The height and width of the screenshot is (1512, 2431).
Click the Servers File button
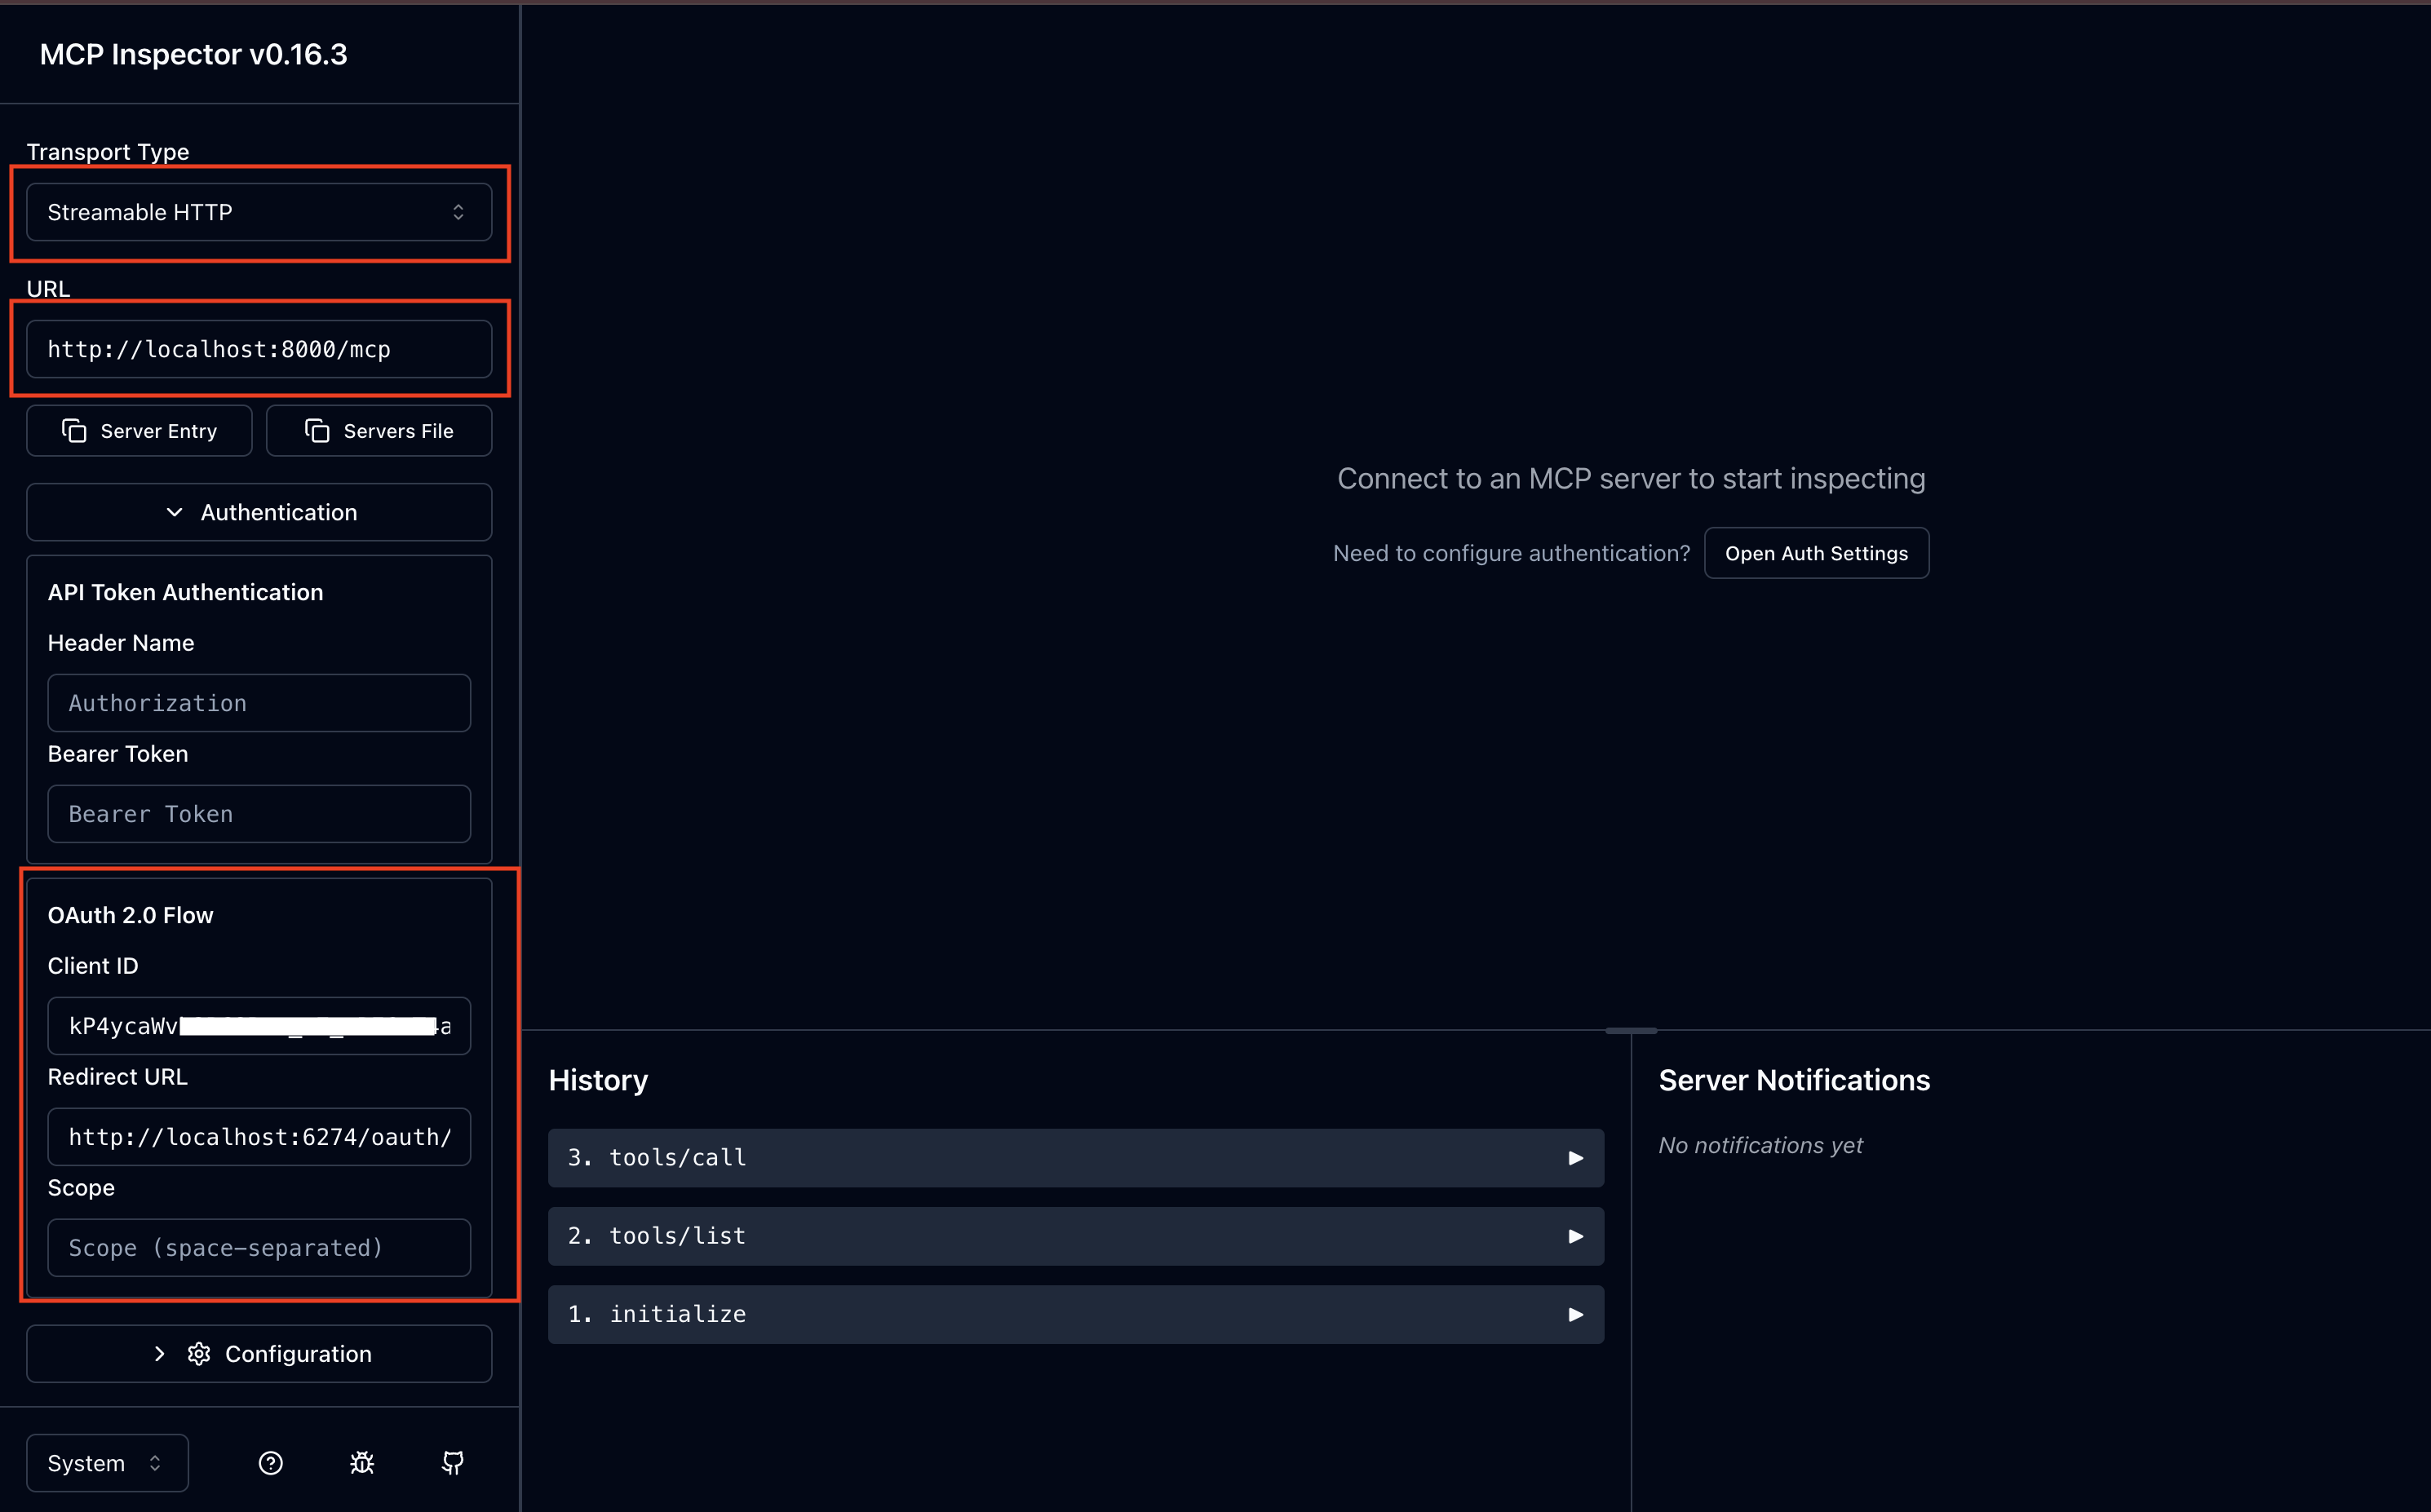[x=379, y=430]
